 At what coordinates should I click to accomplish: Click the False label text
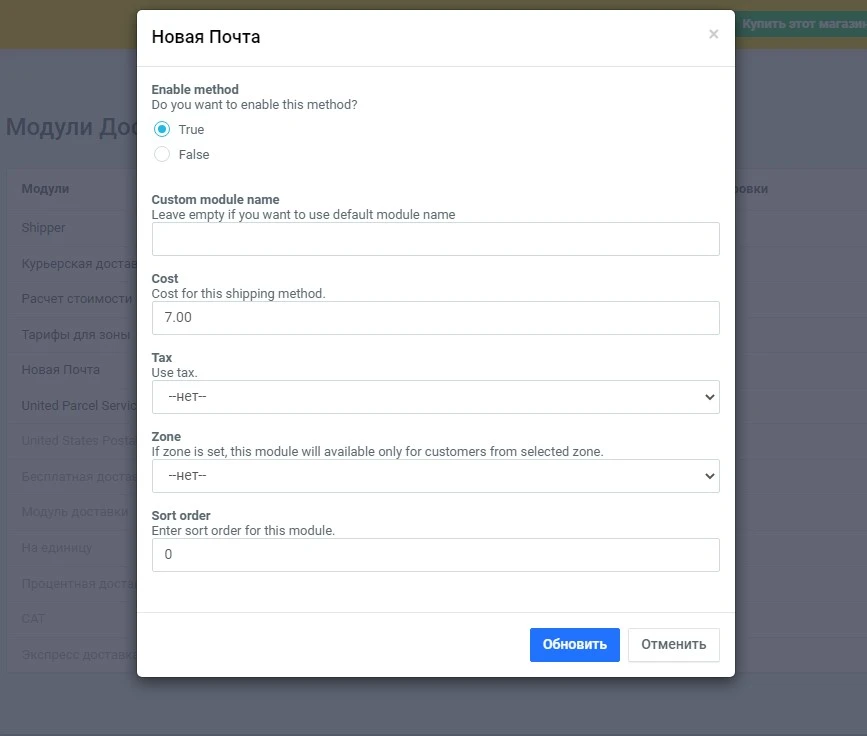(194, 154)
